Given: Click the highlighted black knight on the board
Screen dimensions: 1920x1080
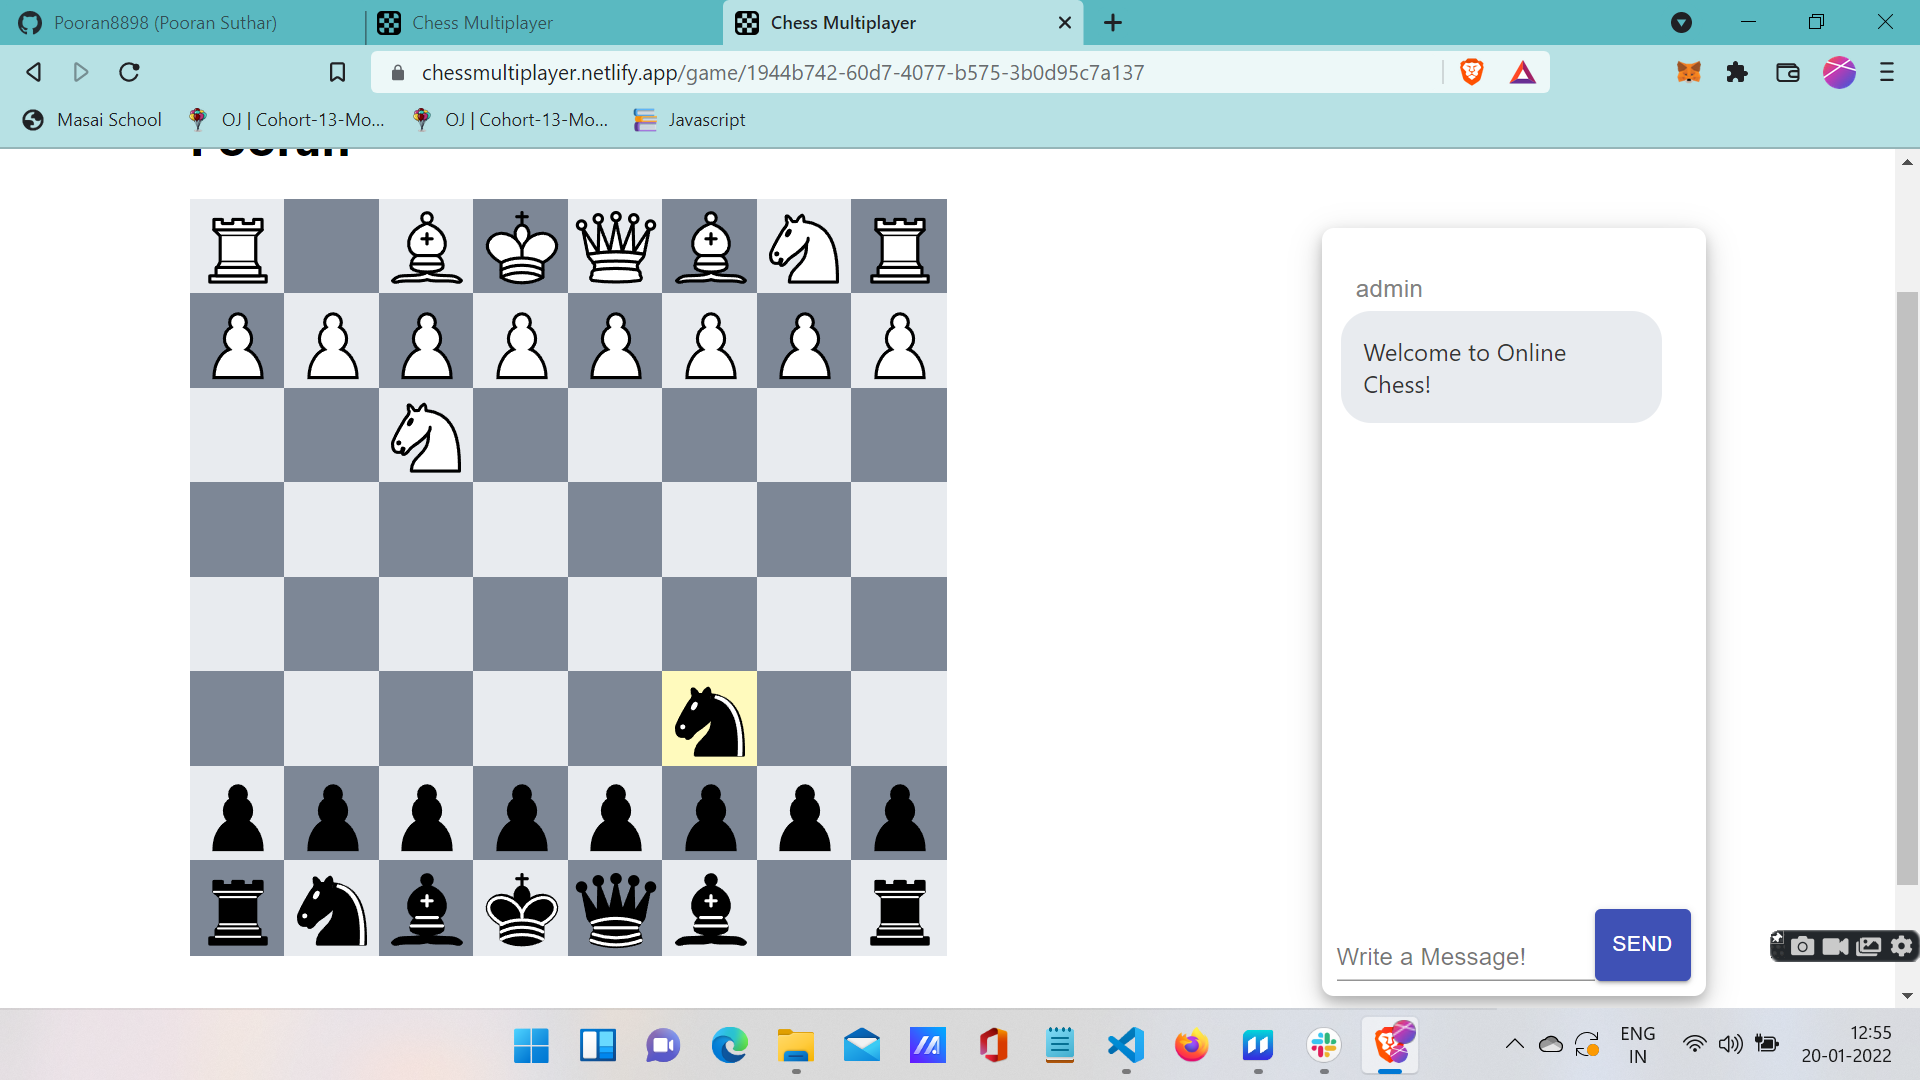Looking at the screenshot, I should click(709, 719).
